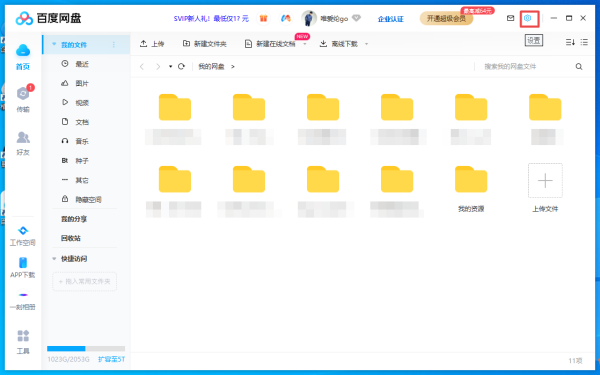The width and height of the screenshot is (600, 375).
Task: Open the sort order icon
Action: (x=570, y=42)
